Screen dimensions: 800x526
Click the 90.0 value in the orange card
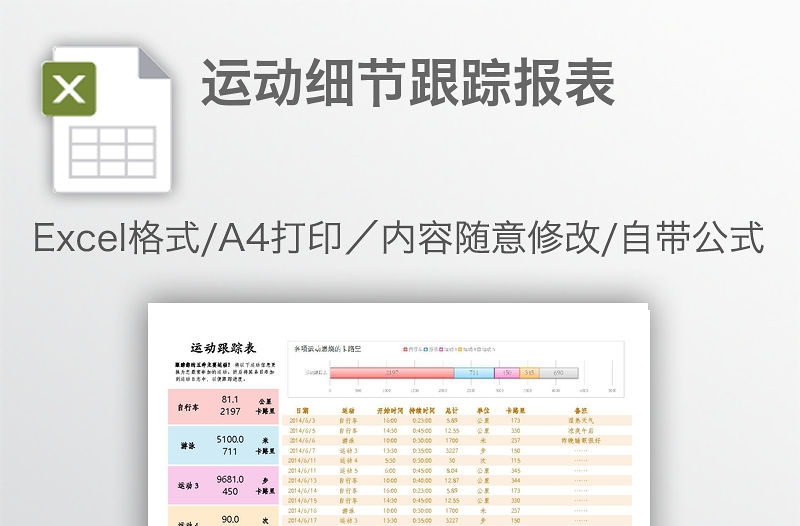click(x=230, y=519)
